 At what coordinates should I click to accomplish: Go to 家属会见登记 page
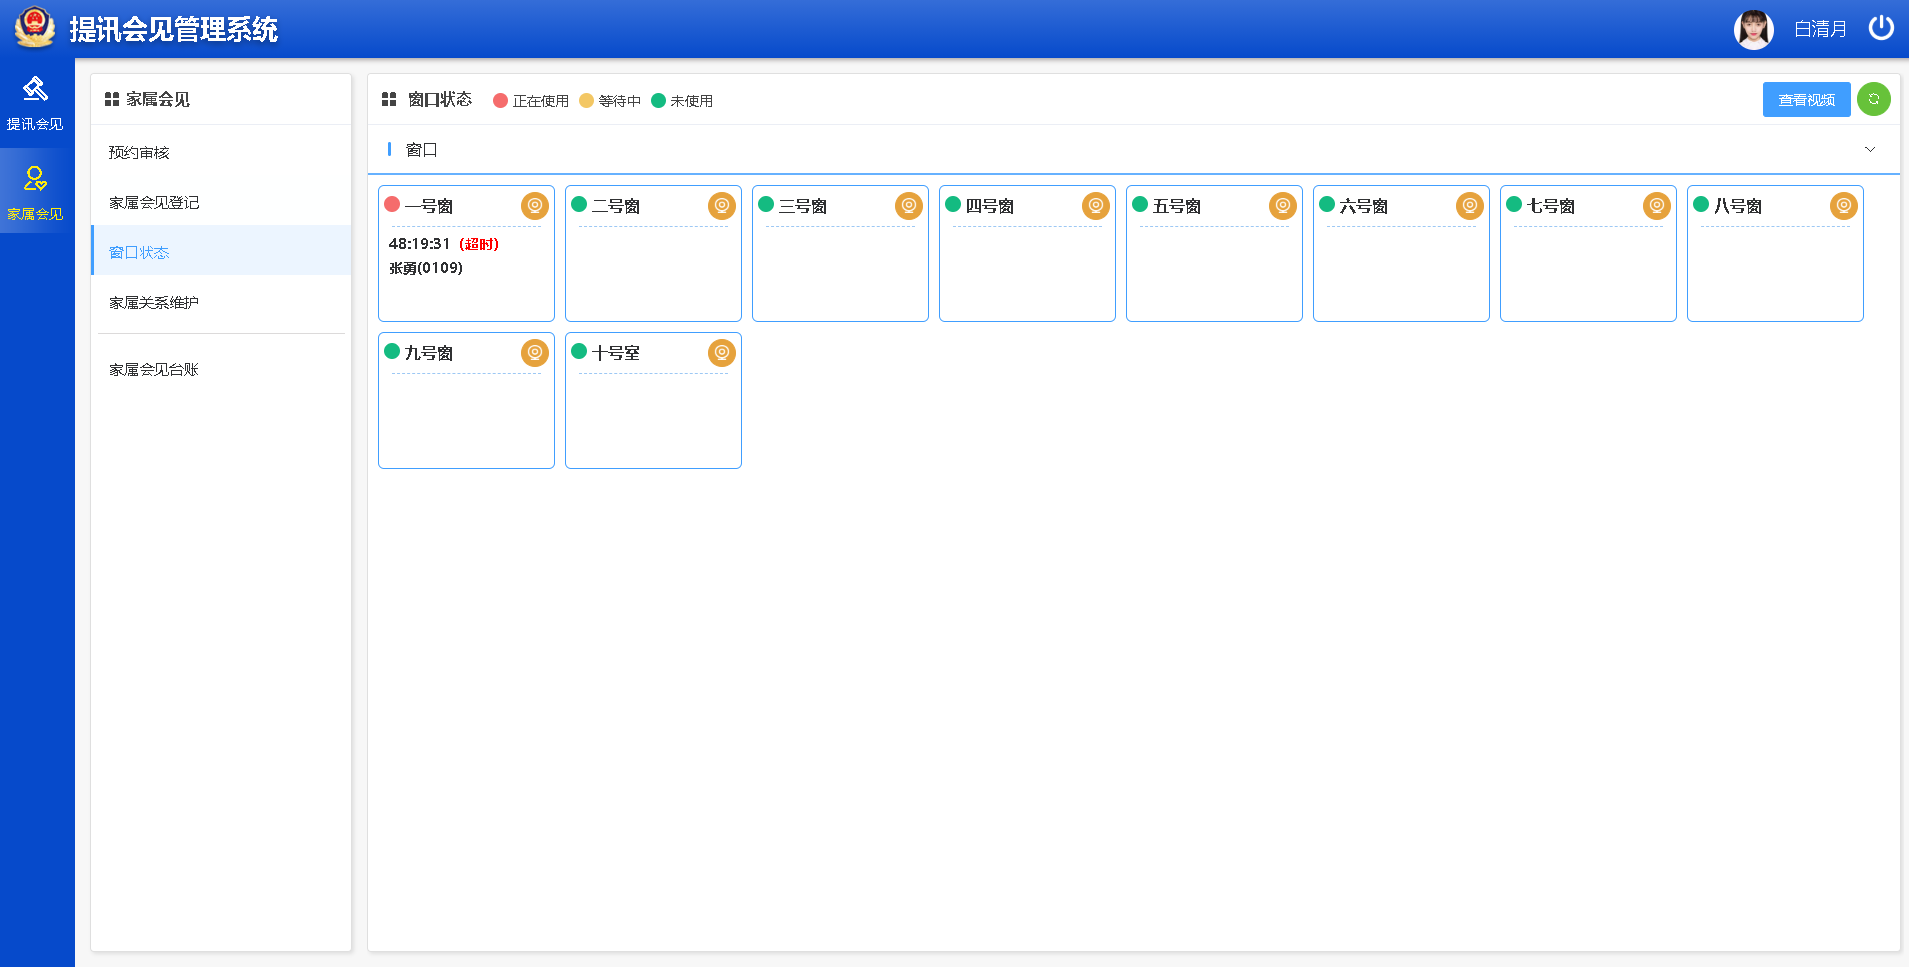point(154,203)
